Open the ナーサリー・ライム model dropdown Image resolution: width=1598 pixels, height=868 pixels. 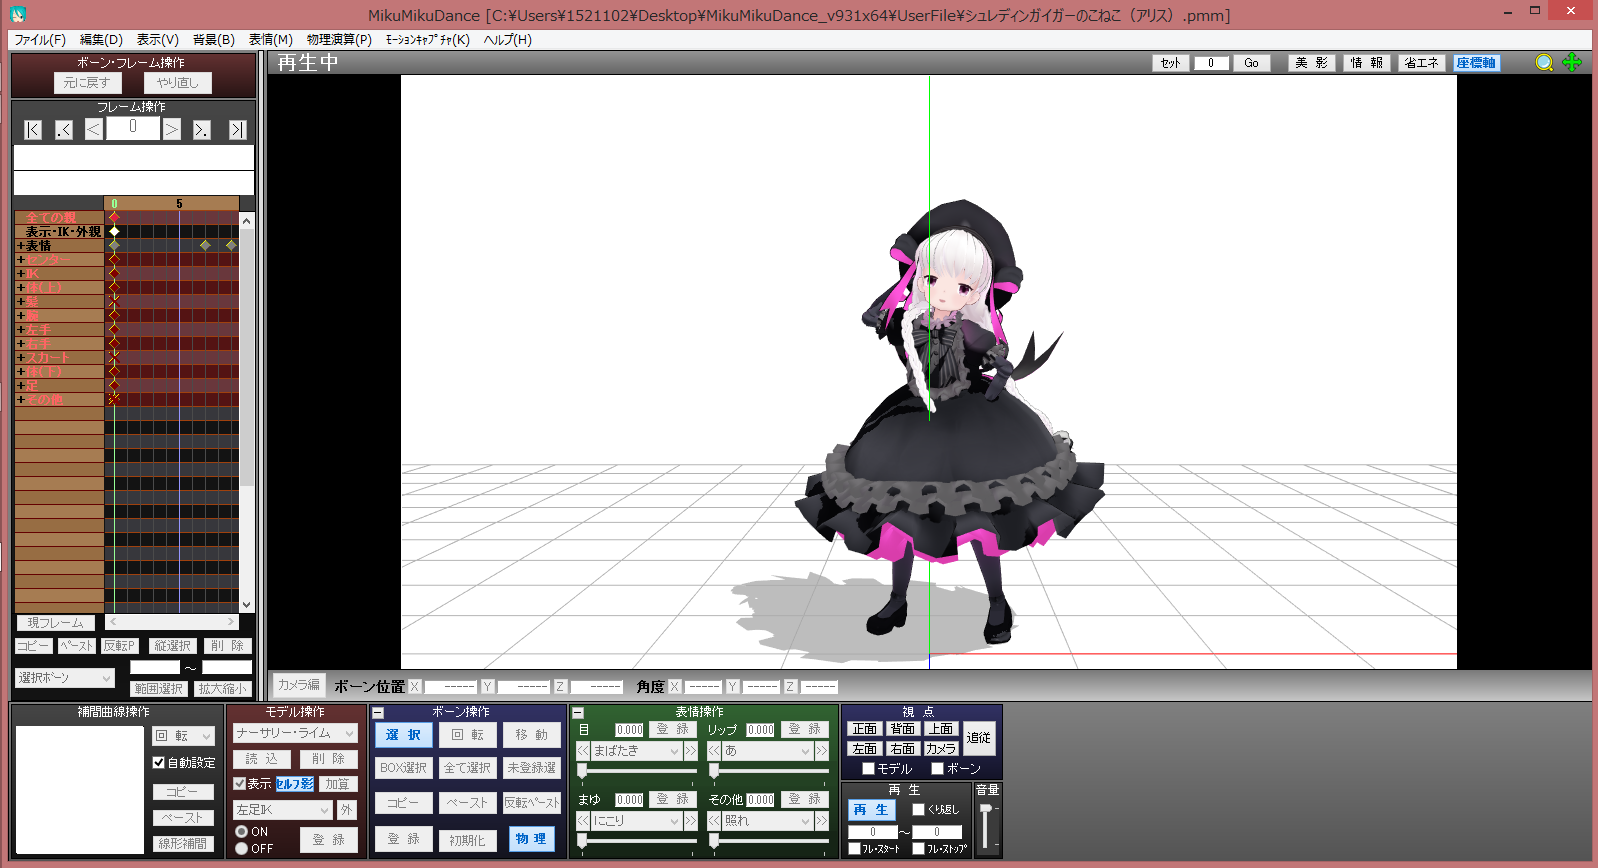[295, 733]
